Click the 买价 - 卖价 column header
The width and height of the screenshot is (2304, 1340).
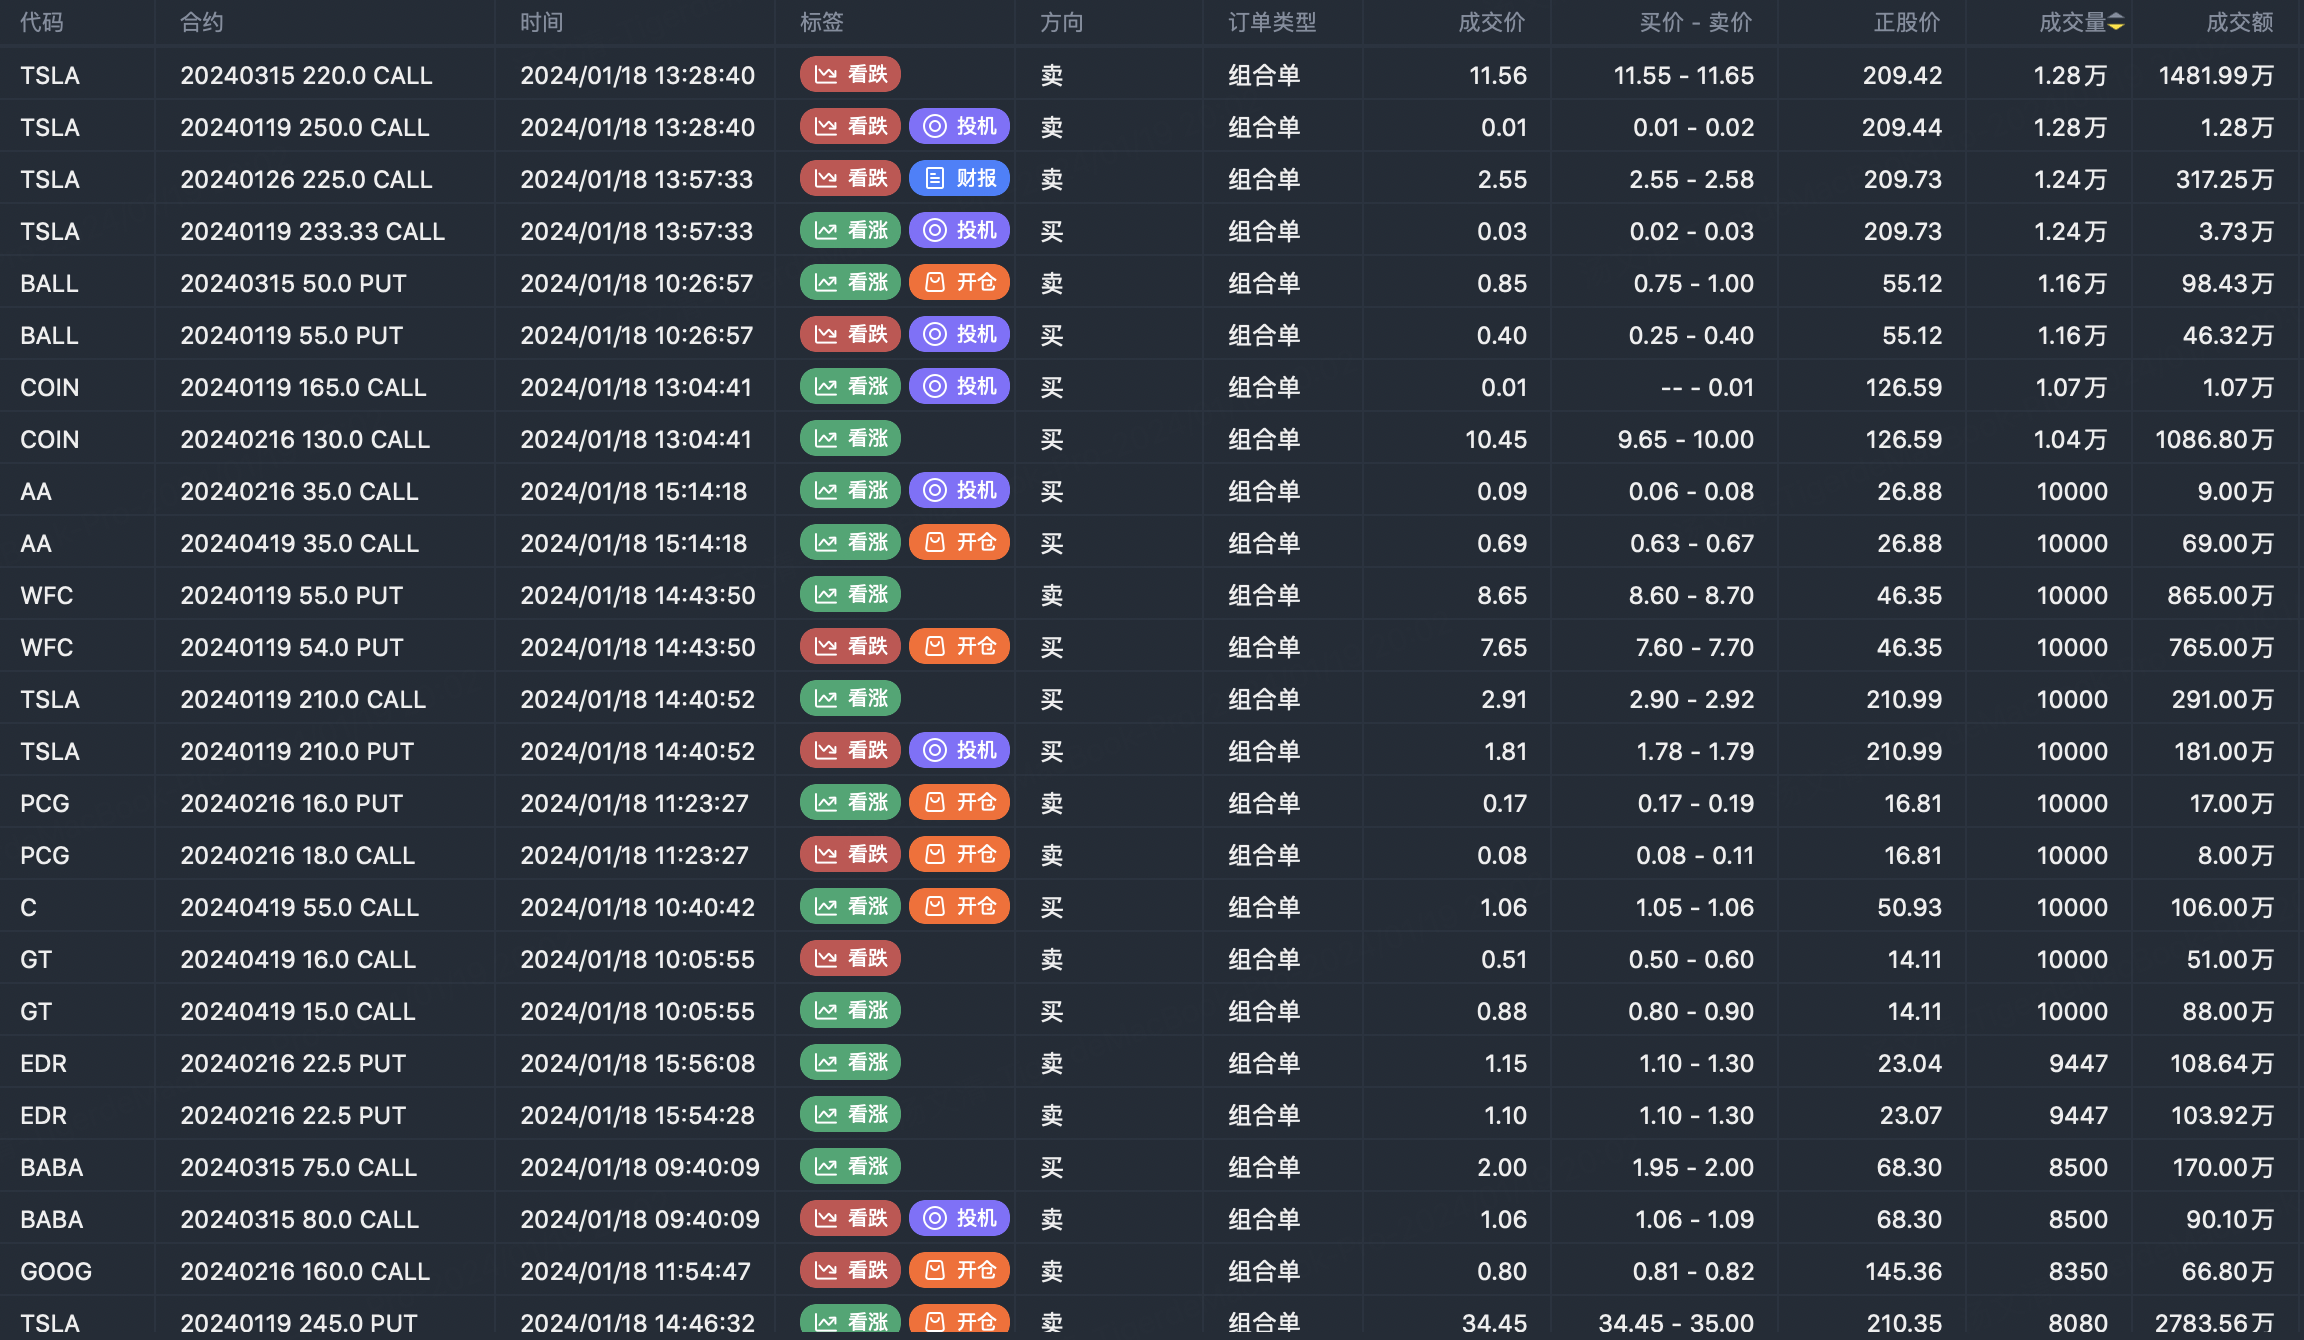[x=1695, y=22]
